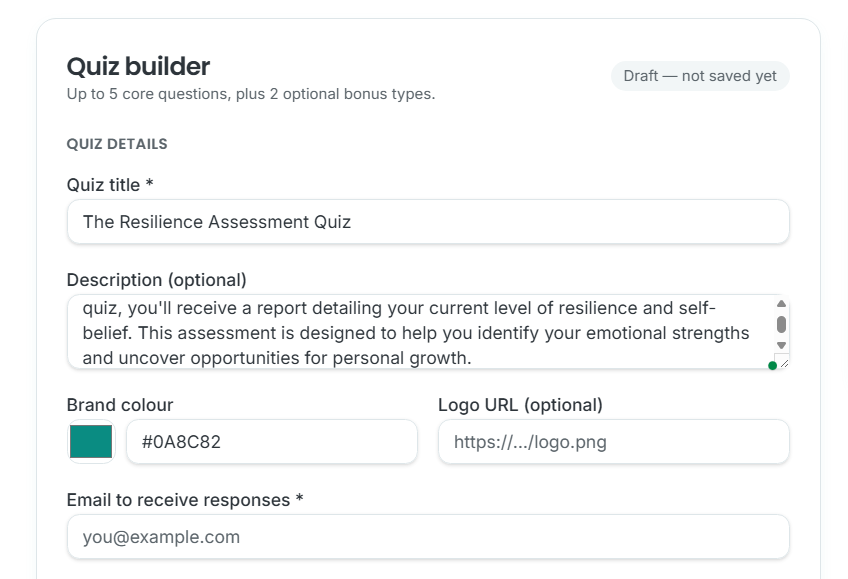Click the #0A8C82 hex colour field

272,442
